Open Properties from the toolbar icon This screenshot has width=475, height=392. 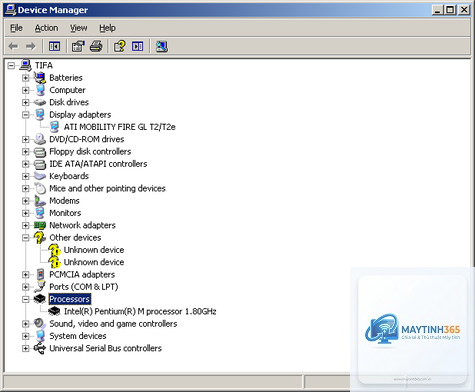click(78, 46)
